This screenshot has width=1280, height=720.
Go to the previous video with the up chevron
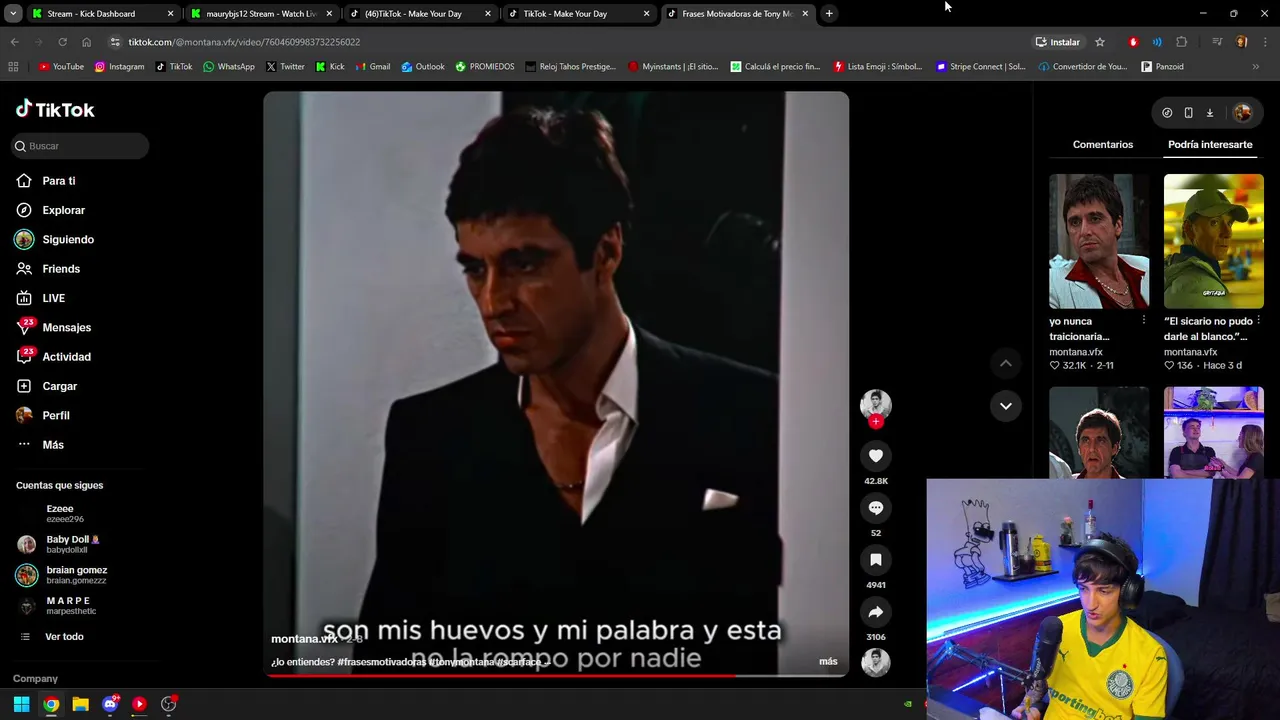[x=1005, y=363]
